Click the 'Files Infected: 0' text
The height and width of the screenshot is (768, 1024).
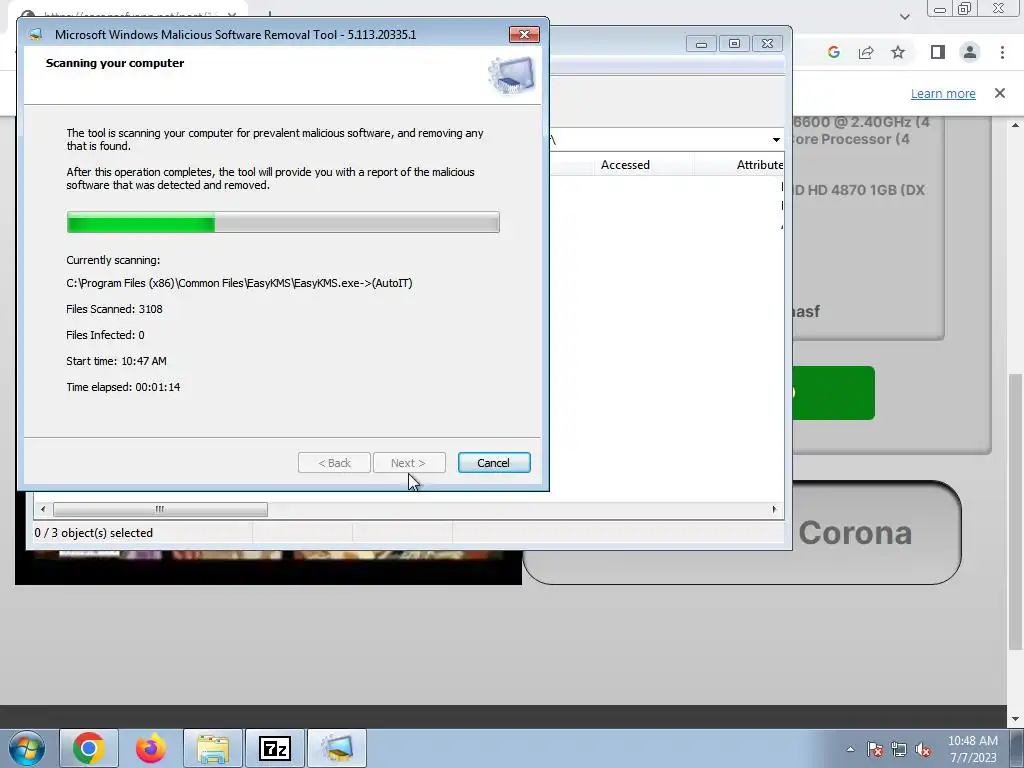[x=105, y=335]
